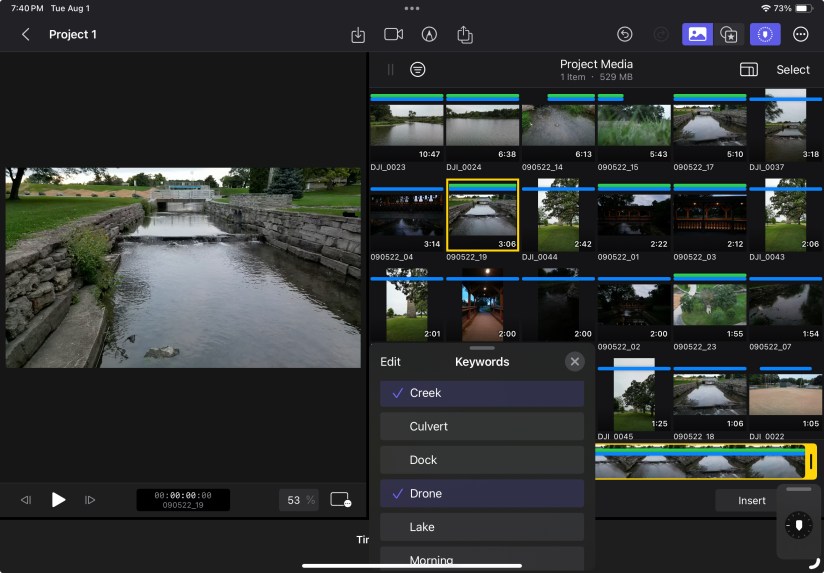Click the undo arrow icon
The height and width of the screenshot is (573, 824).
click(x=625, y=34)
